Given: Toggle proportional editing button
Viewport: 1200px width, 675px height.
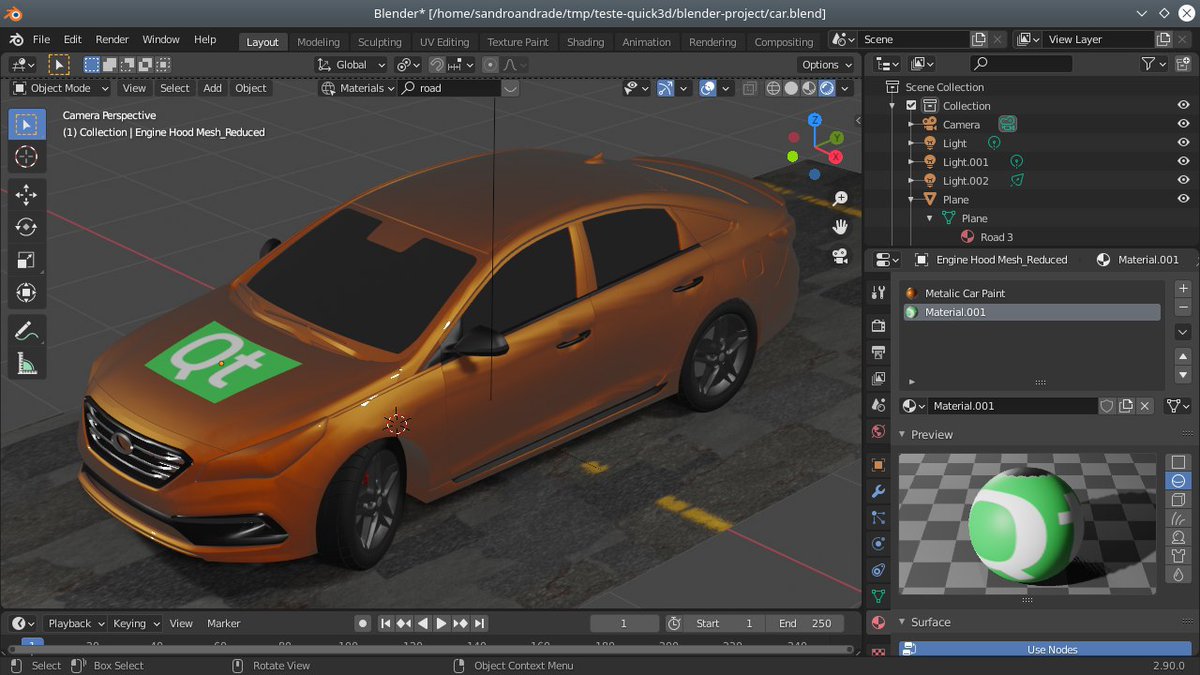Looking at the screenshot, I should (x=490, y=64).
